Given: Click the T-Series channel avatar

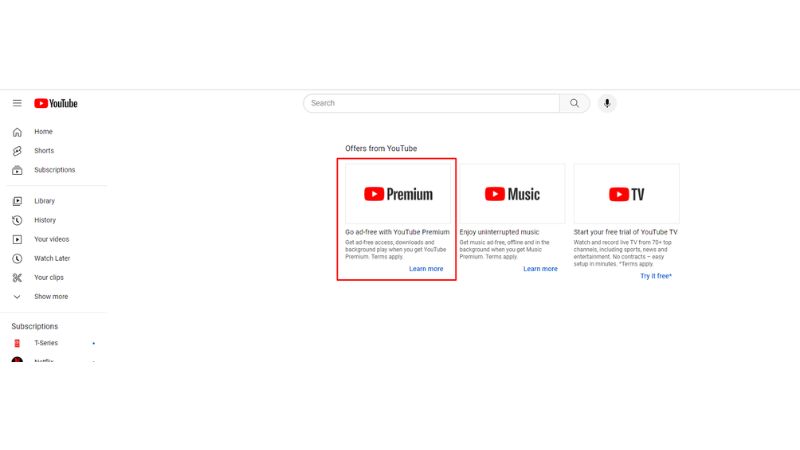Looking at the screenshot, I should click(17, 343).
